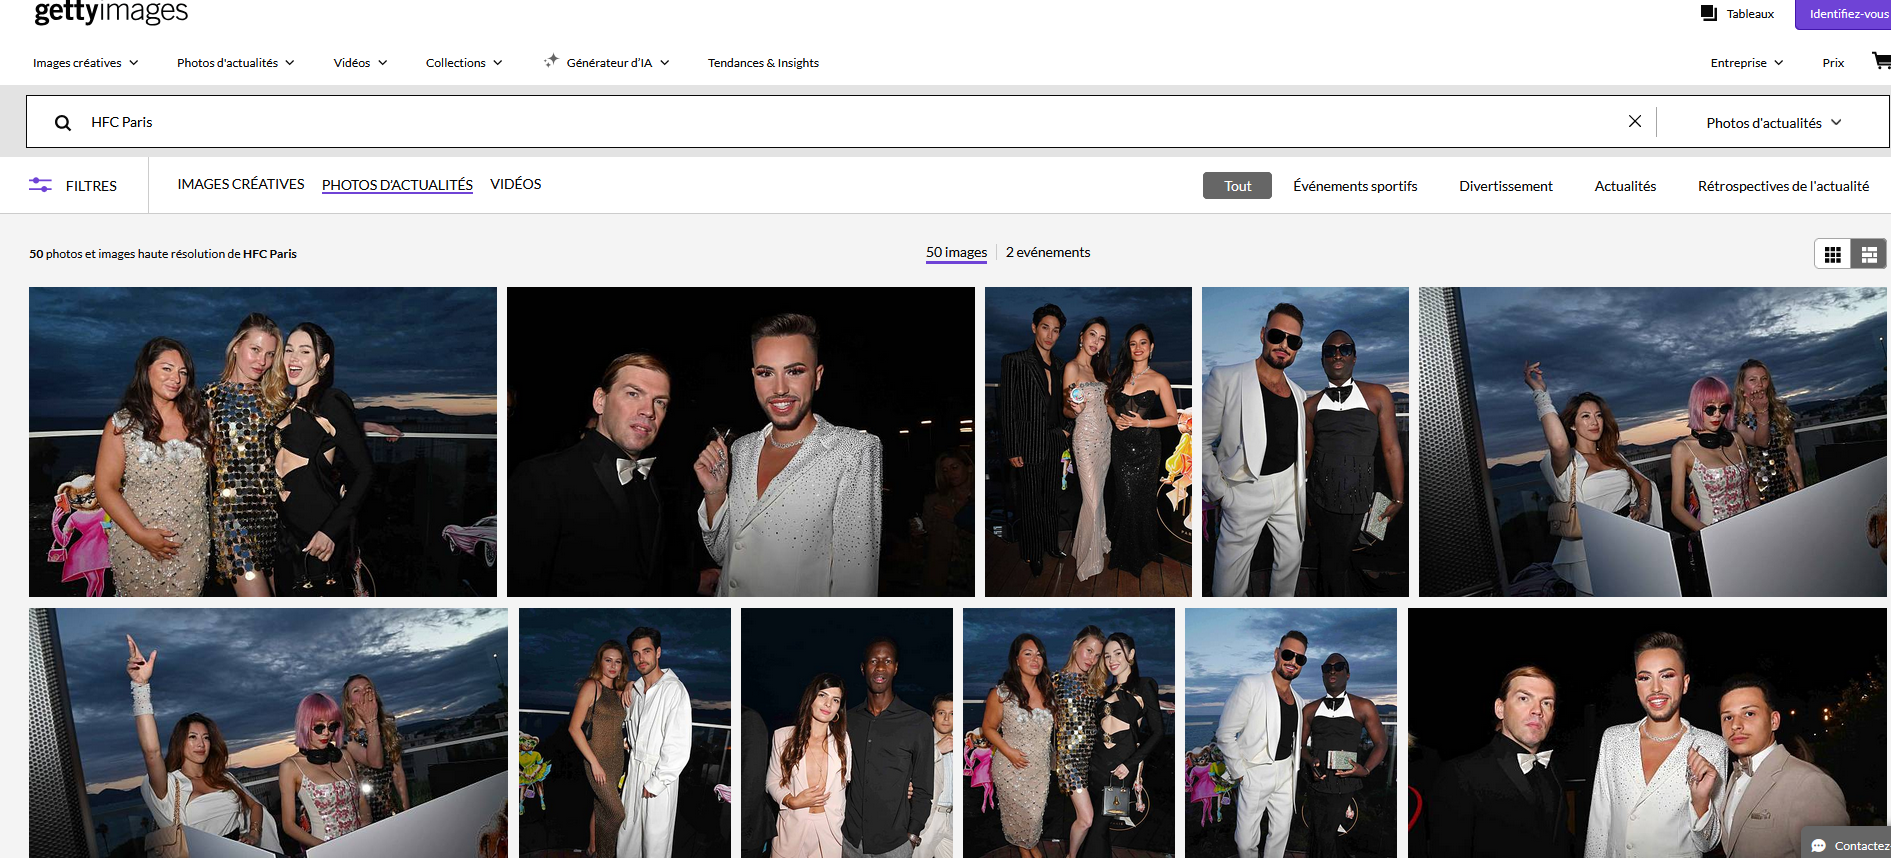Open first-row photo of pink-haired DJ waving
Screen dimensions: 1891x858
click(1653, 442)
